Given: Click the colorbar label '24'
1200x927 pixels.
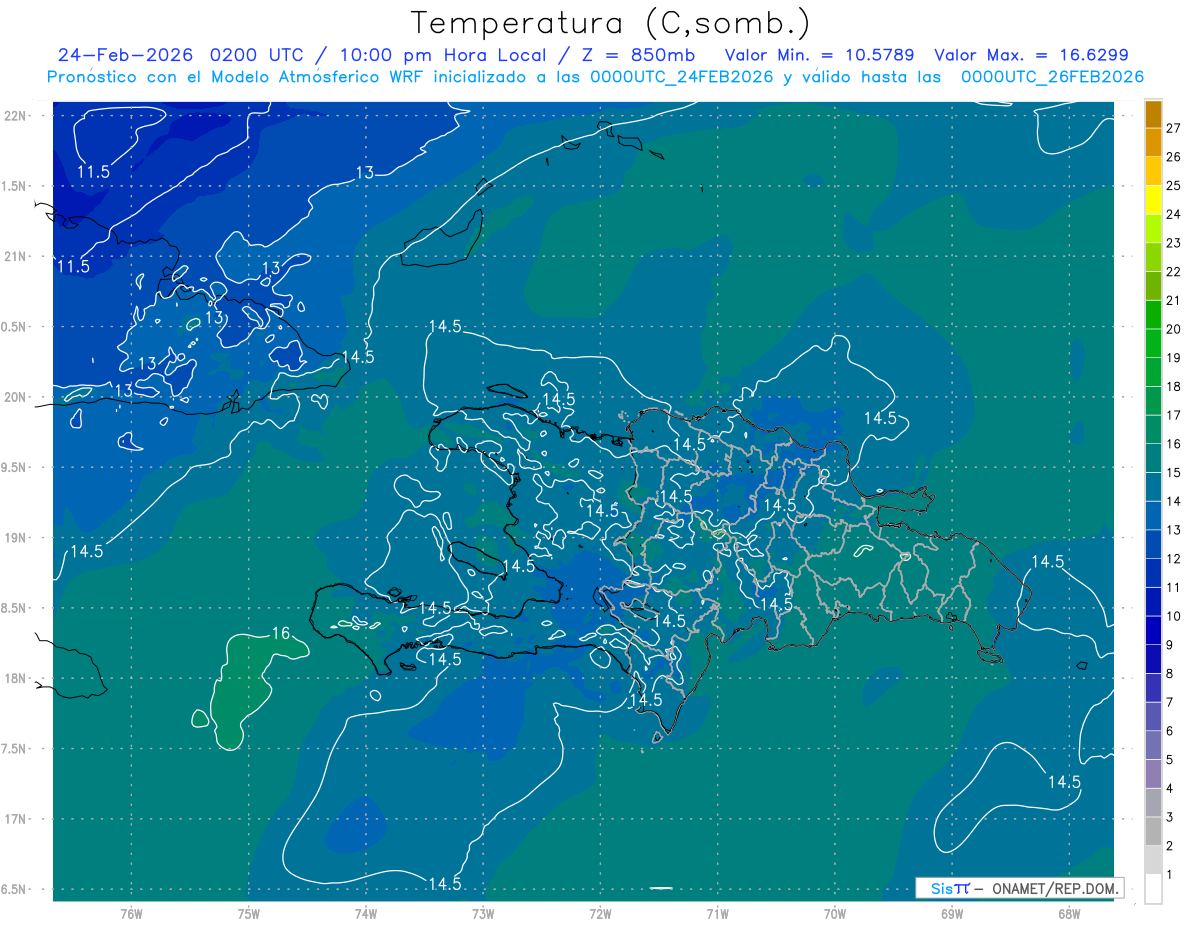Looking at the screenshot, I should click(x=1174, y=214).
